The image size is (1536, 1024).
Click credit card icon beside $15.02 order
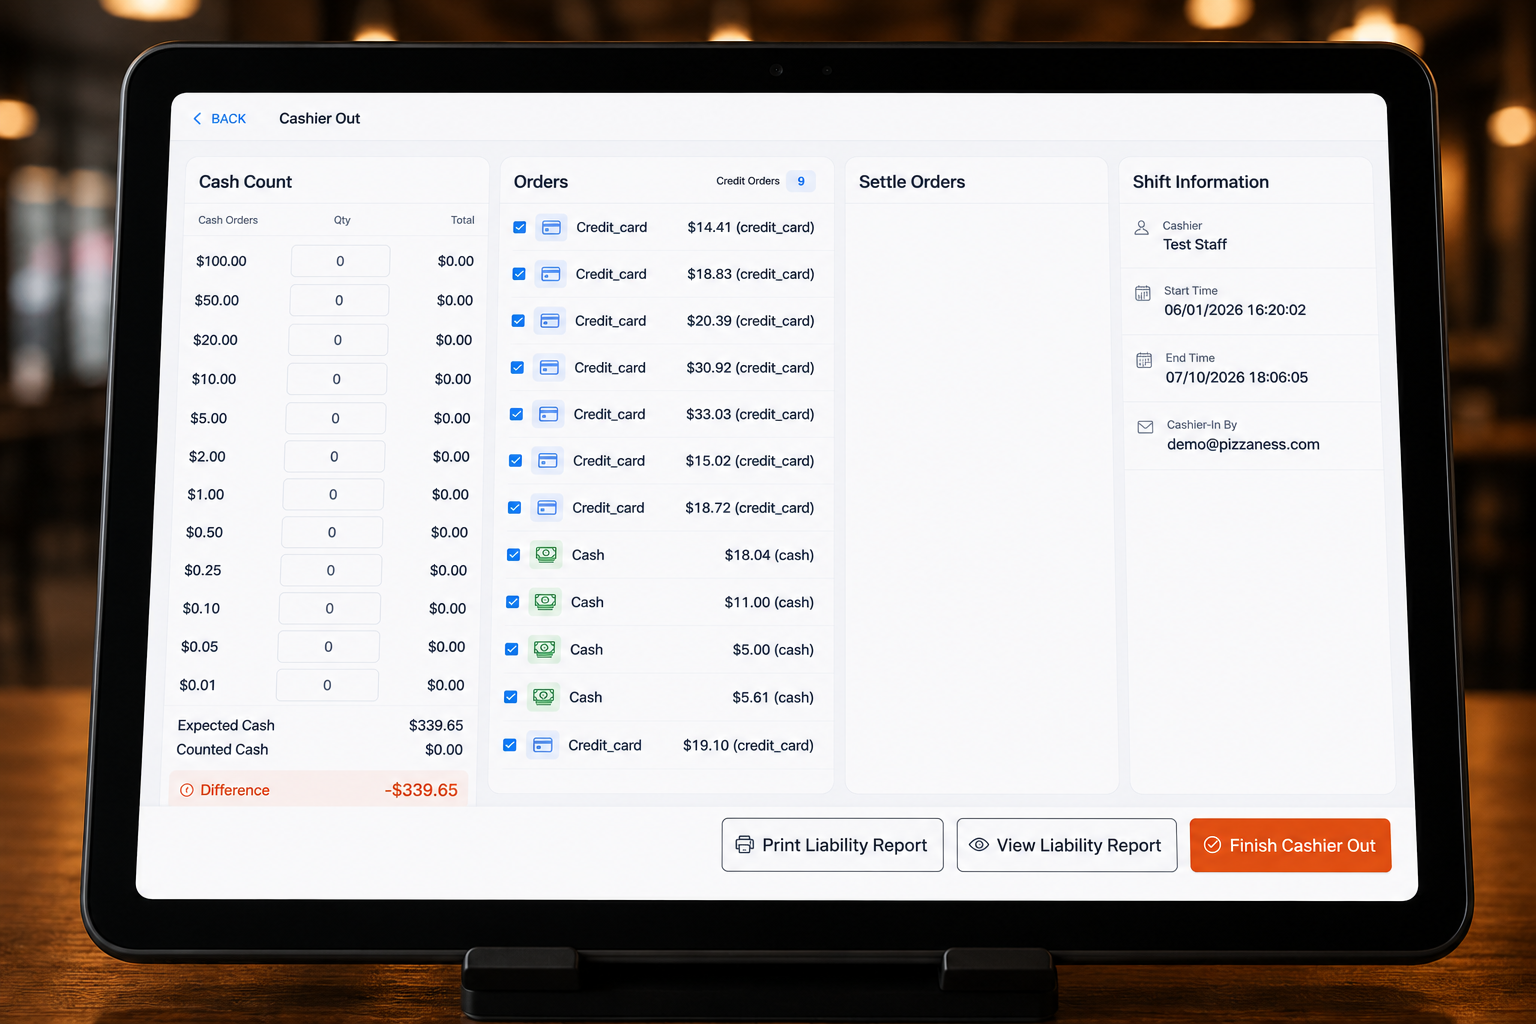[547, 461]
